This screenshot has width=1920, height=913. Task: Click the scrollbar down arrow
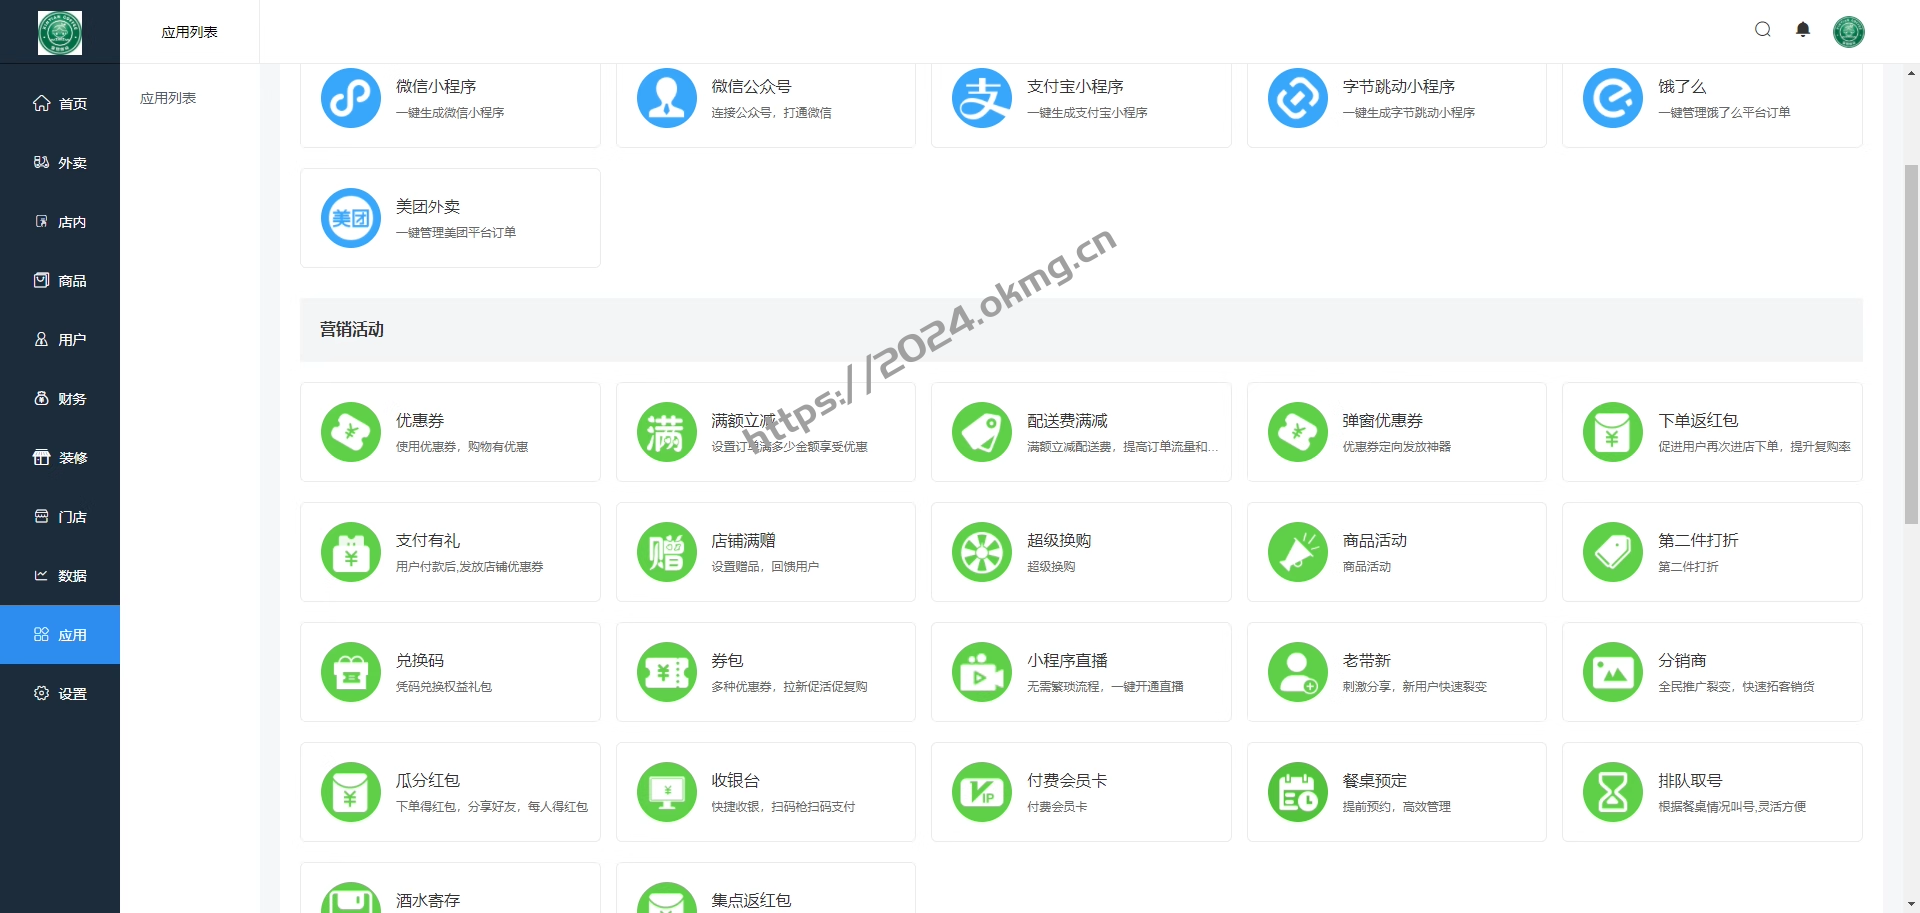1911,904
